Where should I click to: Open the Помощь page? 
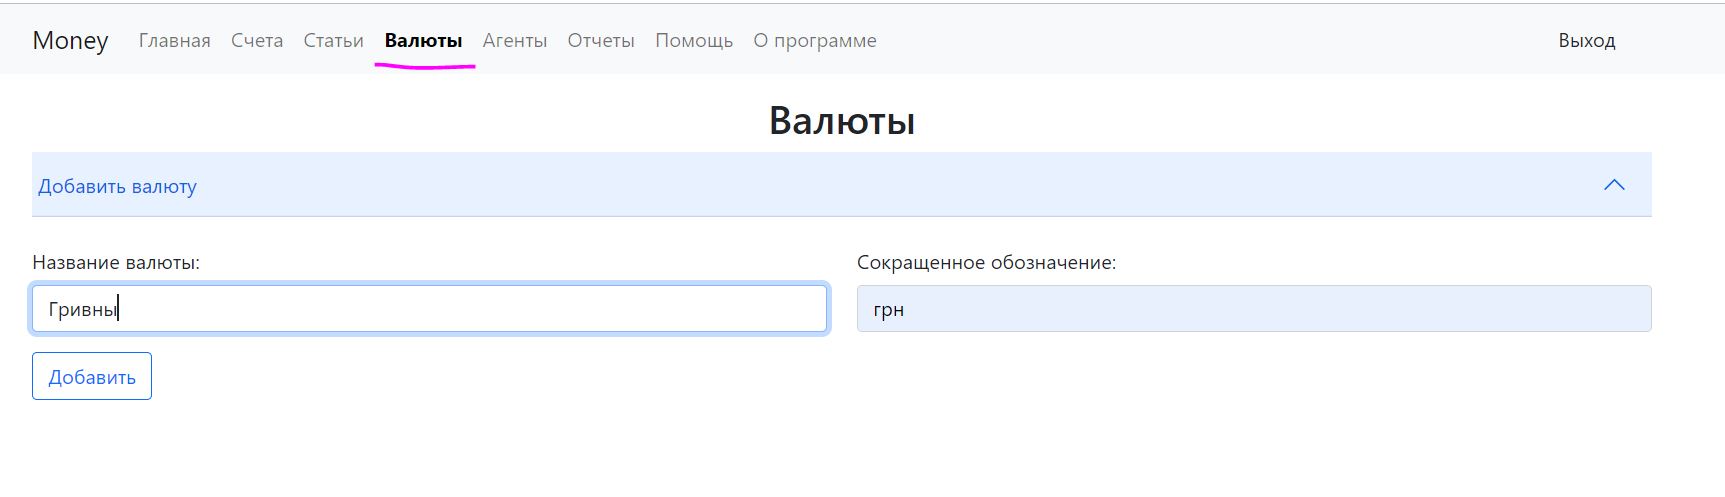(694, 41)
